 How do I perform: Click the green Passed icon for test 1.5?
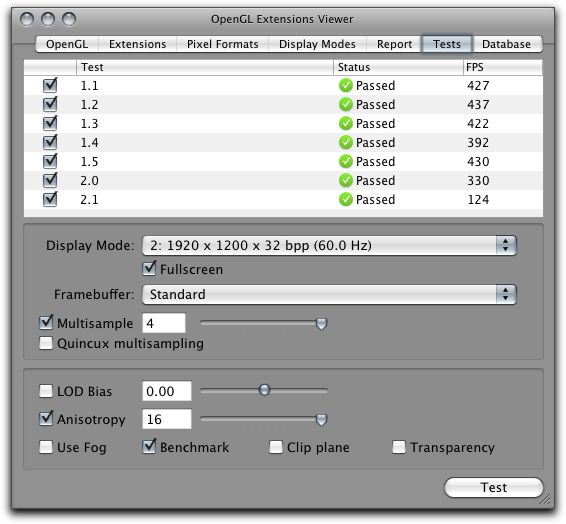click(345, 161)
